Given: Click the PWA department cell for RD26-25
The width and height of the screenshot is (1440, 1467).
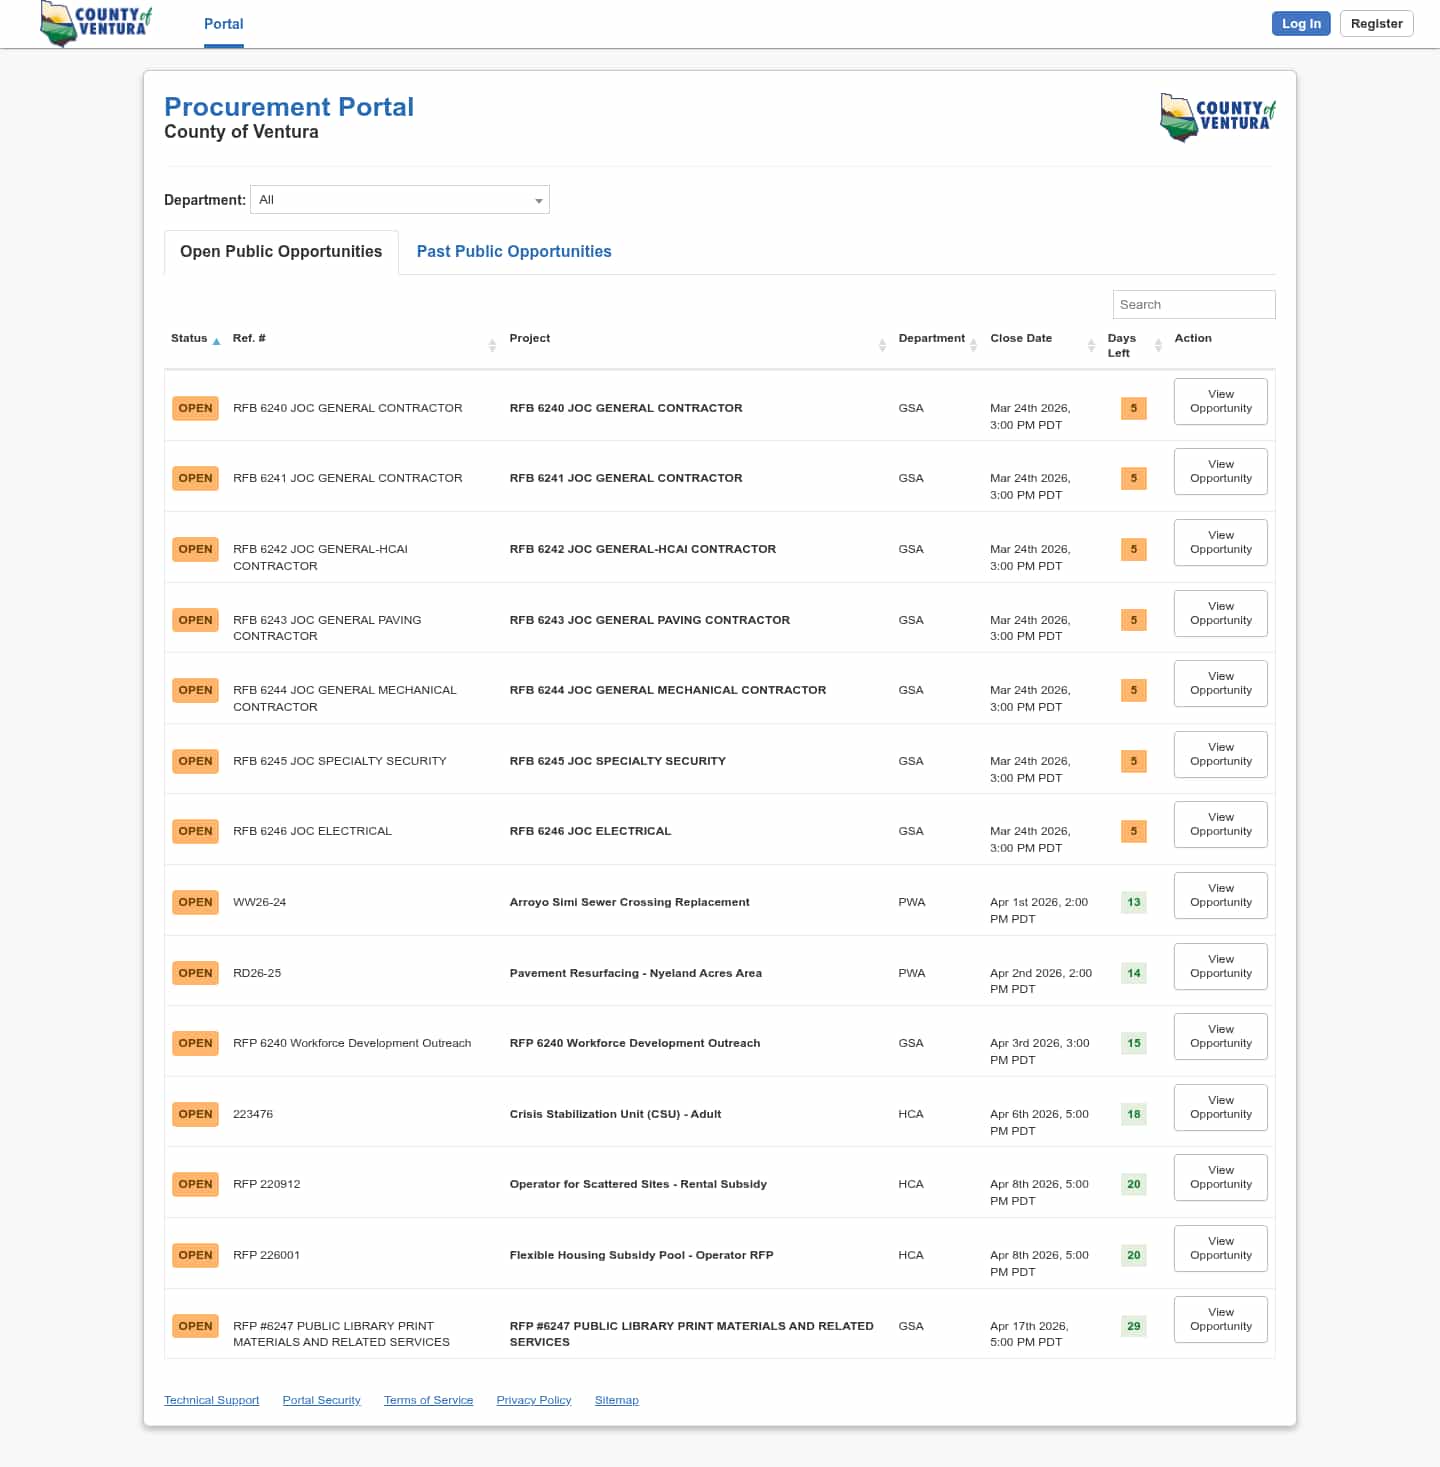Looking at the screenshot, I should tap(912, 973).
